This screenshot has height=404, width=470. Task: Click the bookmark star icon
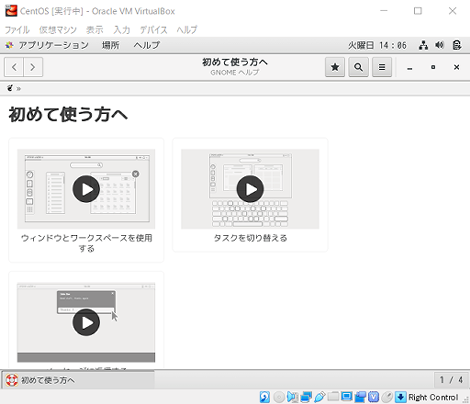tap(335, 67)
